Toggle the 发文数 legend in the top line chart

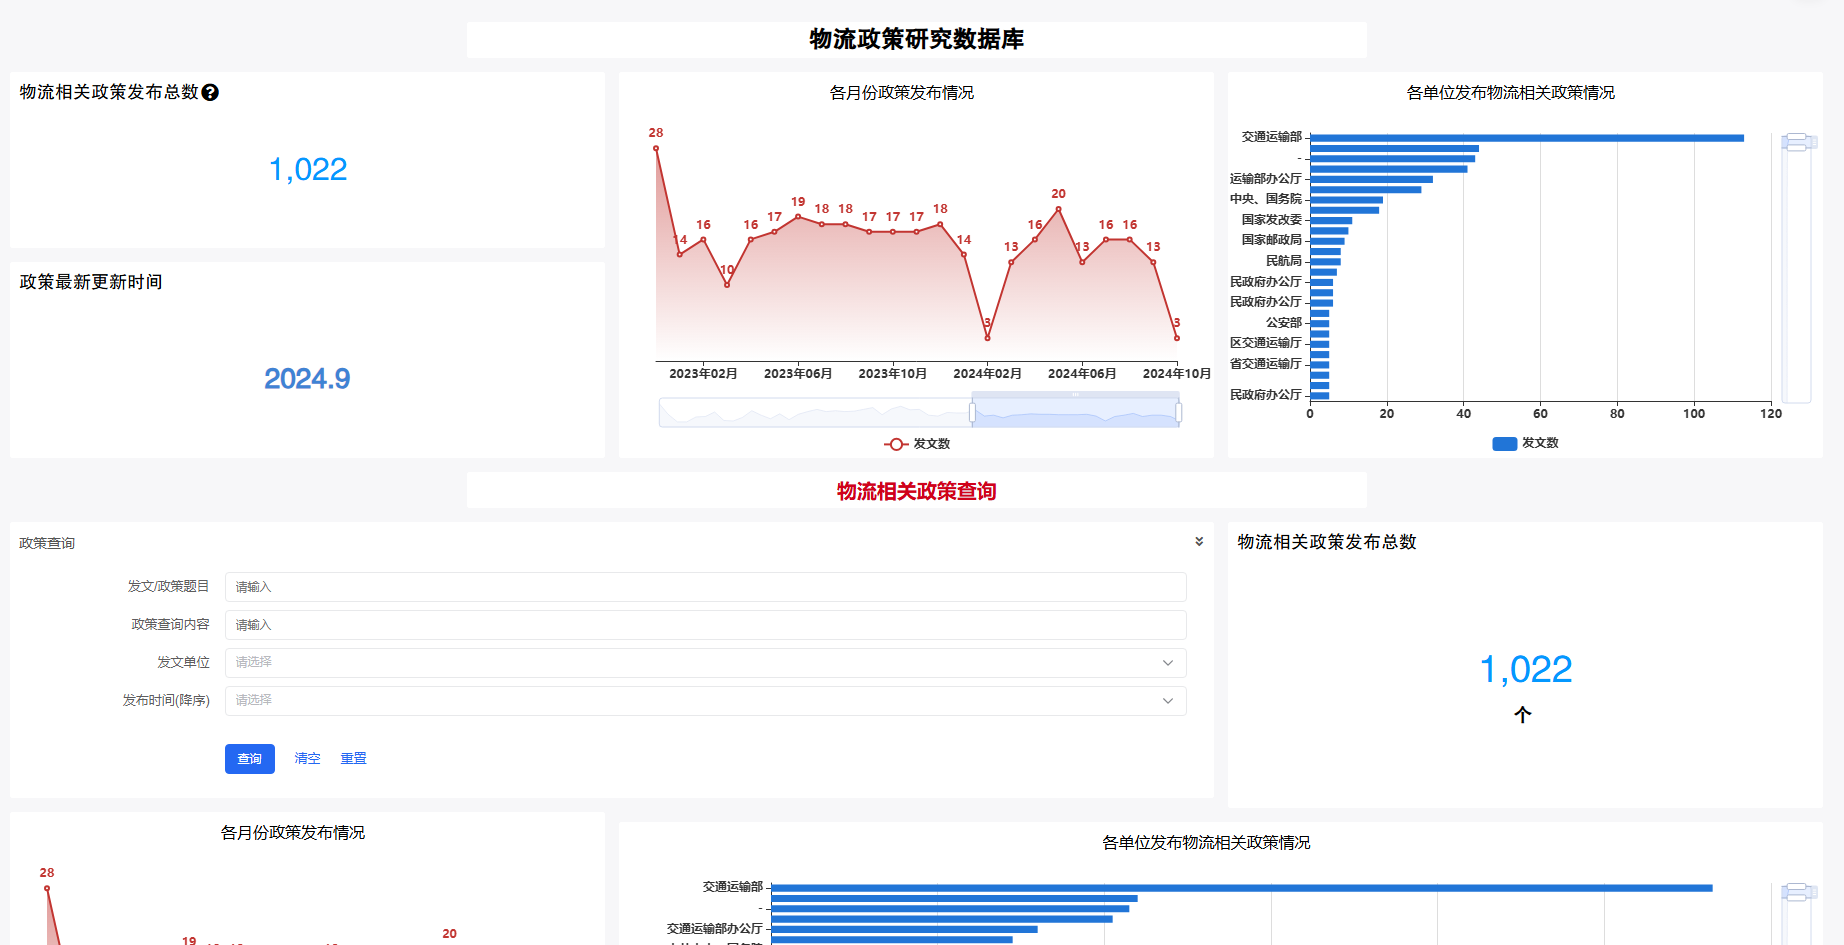(x=917, y=444)
